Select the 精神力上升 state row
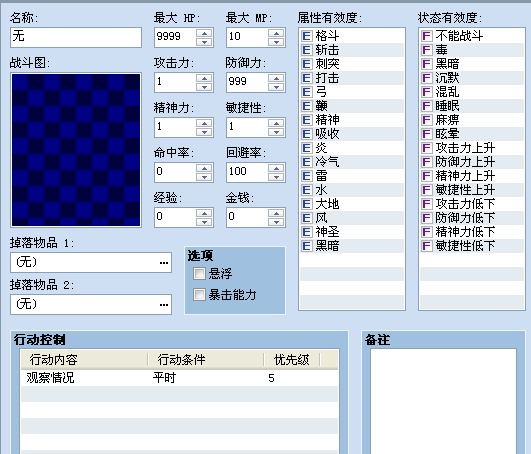 [472, 176]
